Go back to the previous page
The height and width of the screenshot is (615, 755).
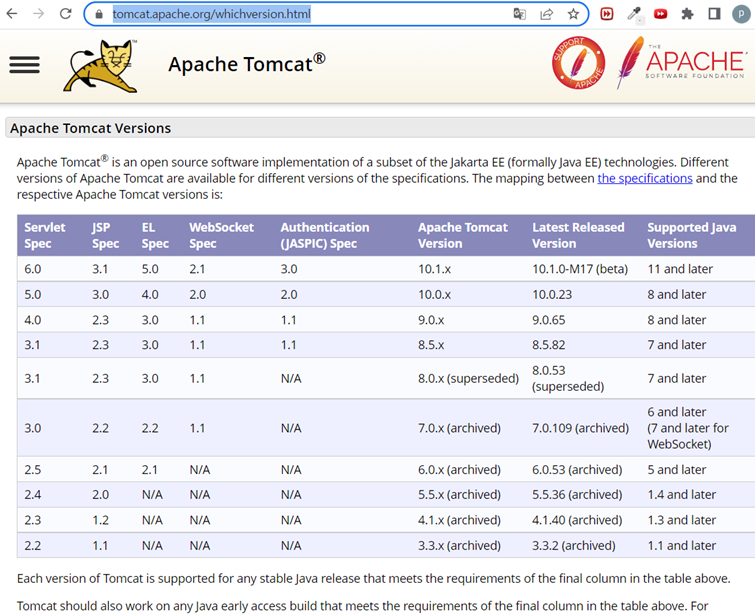coord(12,13)
